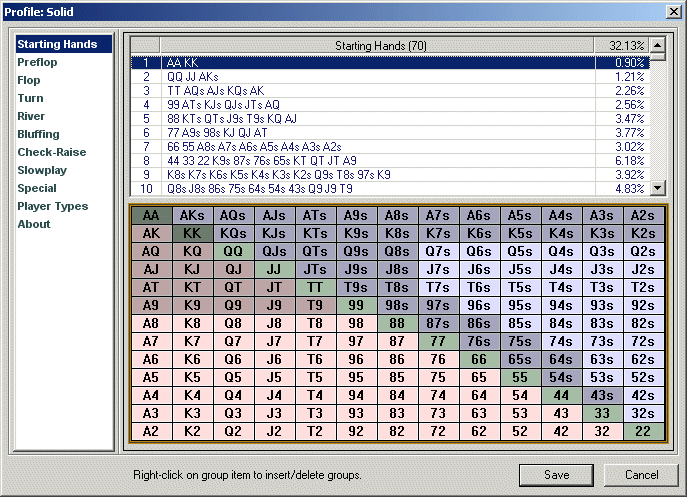The height and width of the screenshot is (497, 687).
Task: Click the 72s cell in hand grid
Action: [x=643, y=341]
